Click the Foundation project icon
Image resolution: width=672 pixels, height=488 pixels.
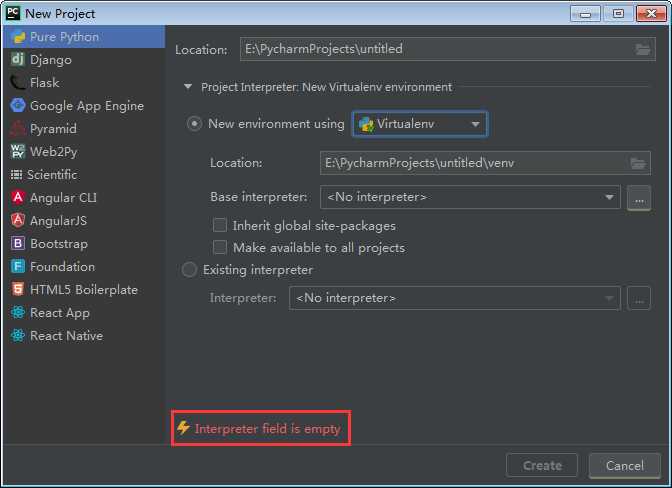[x=18, y=266]
